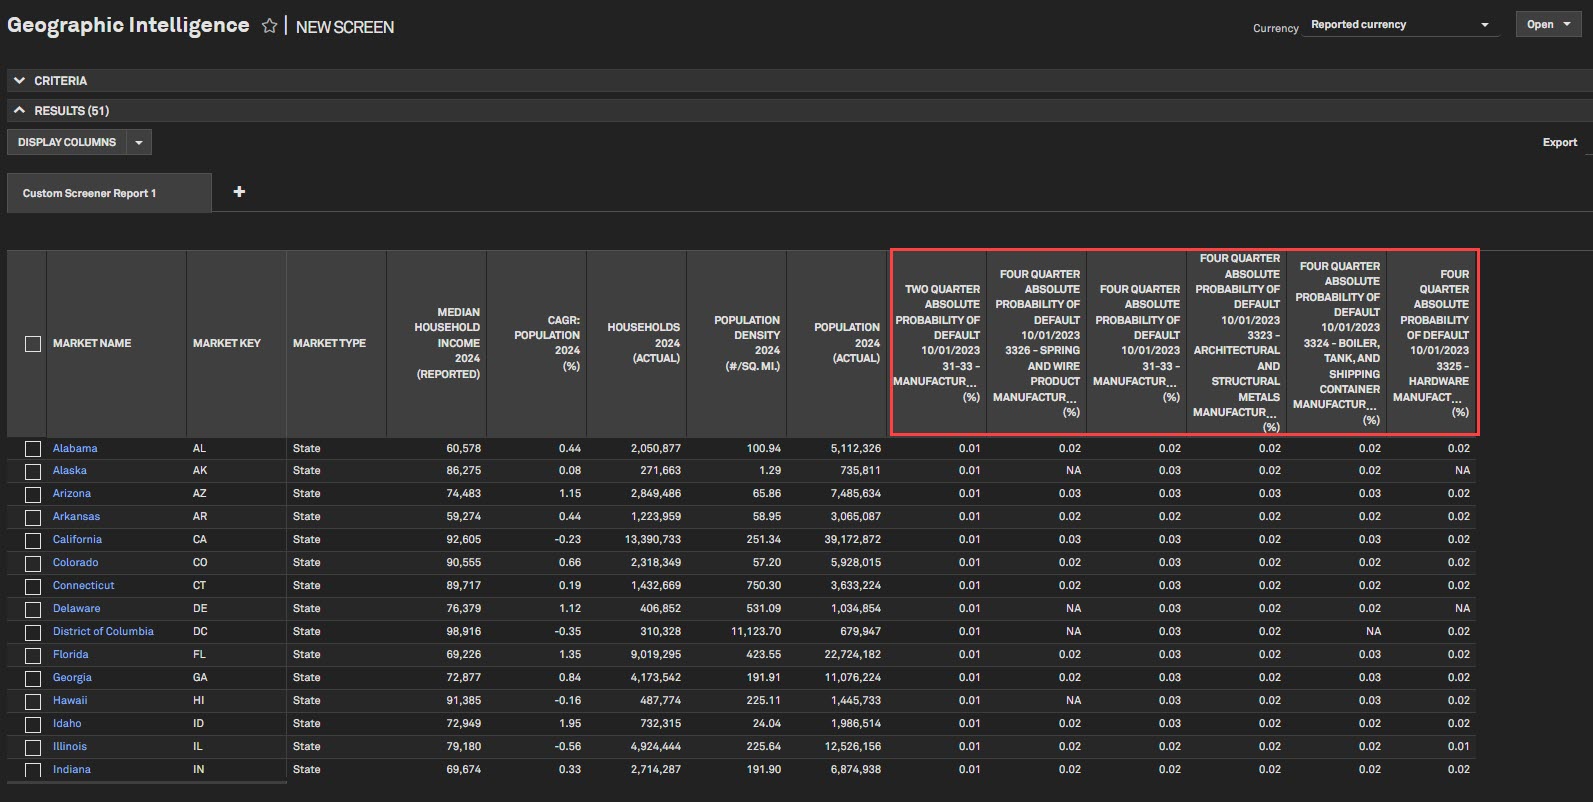The image size is (1593, 802).
Task: Open the District of Columbia link
Action: click(103, 631)
